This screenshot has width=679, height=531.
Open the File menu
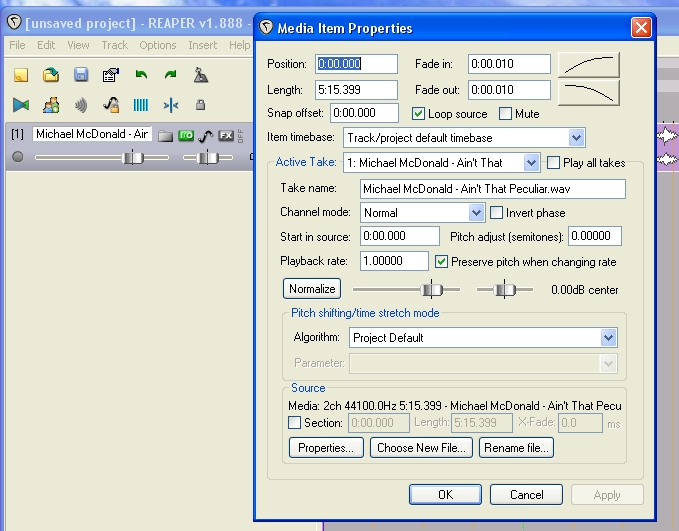click(x=17, y=45)
